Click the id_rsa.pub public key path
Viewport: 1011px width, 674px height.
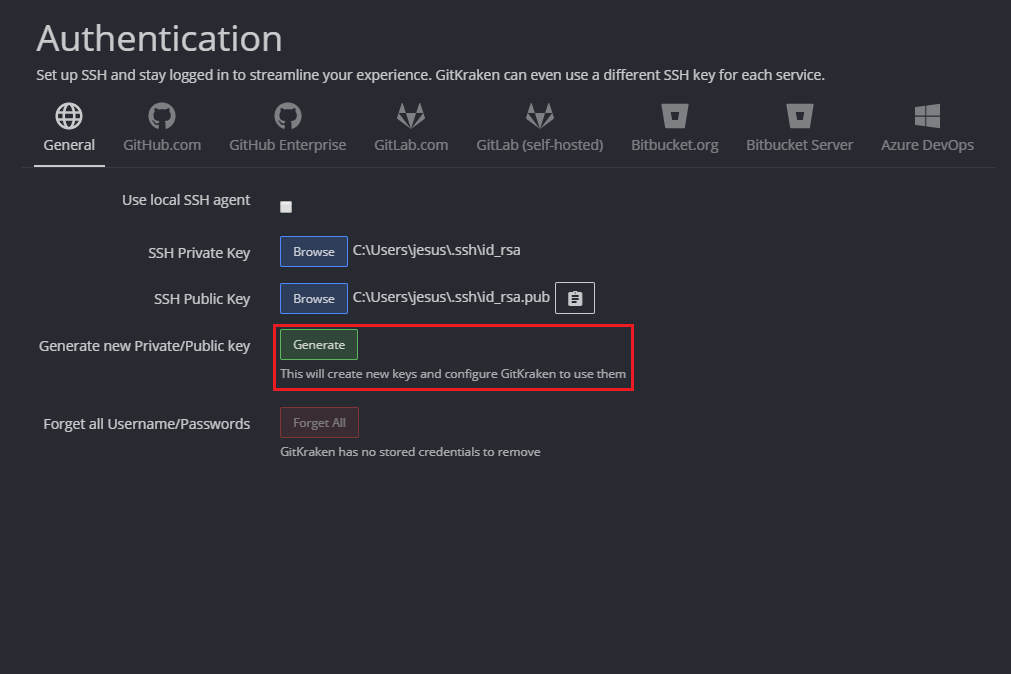coord(451,297)
